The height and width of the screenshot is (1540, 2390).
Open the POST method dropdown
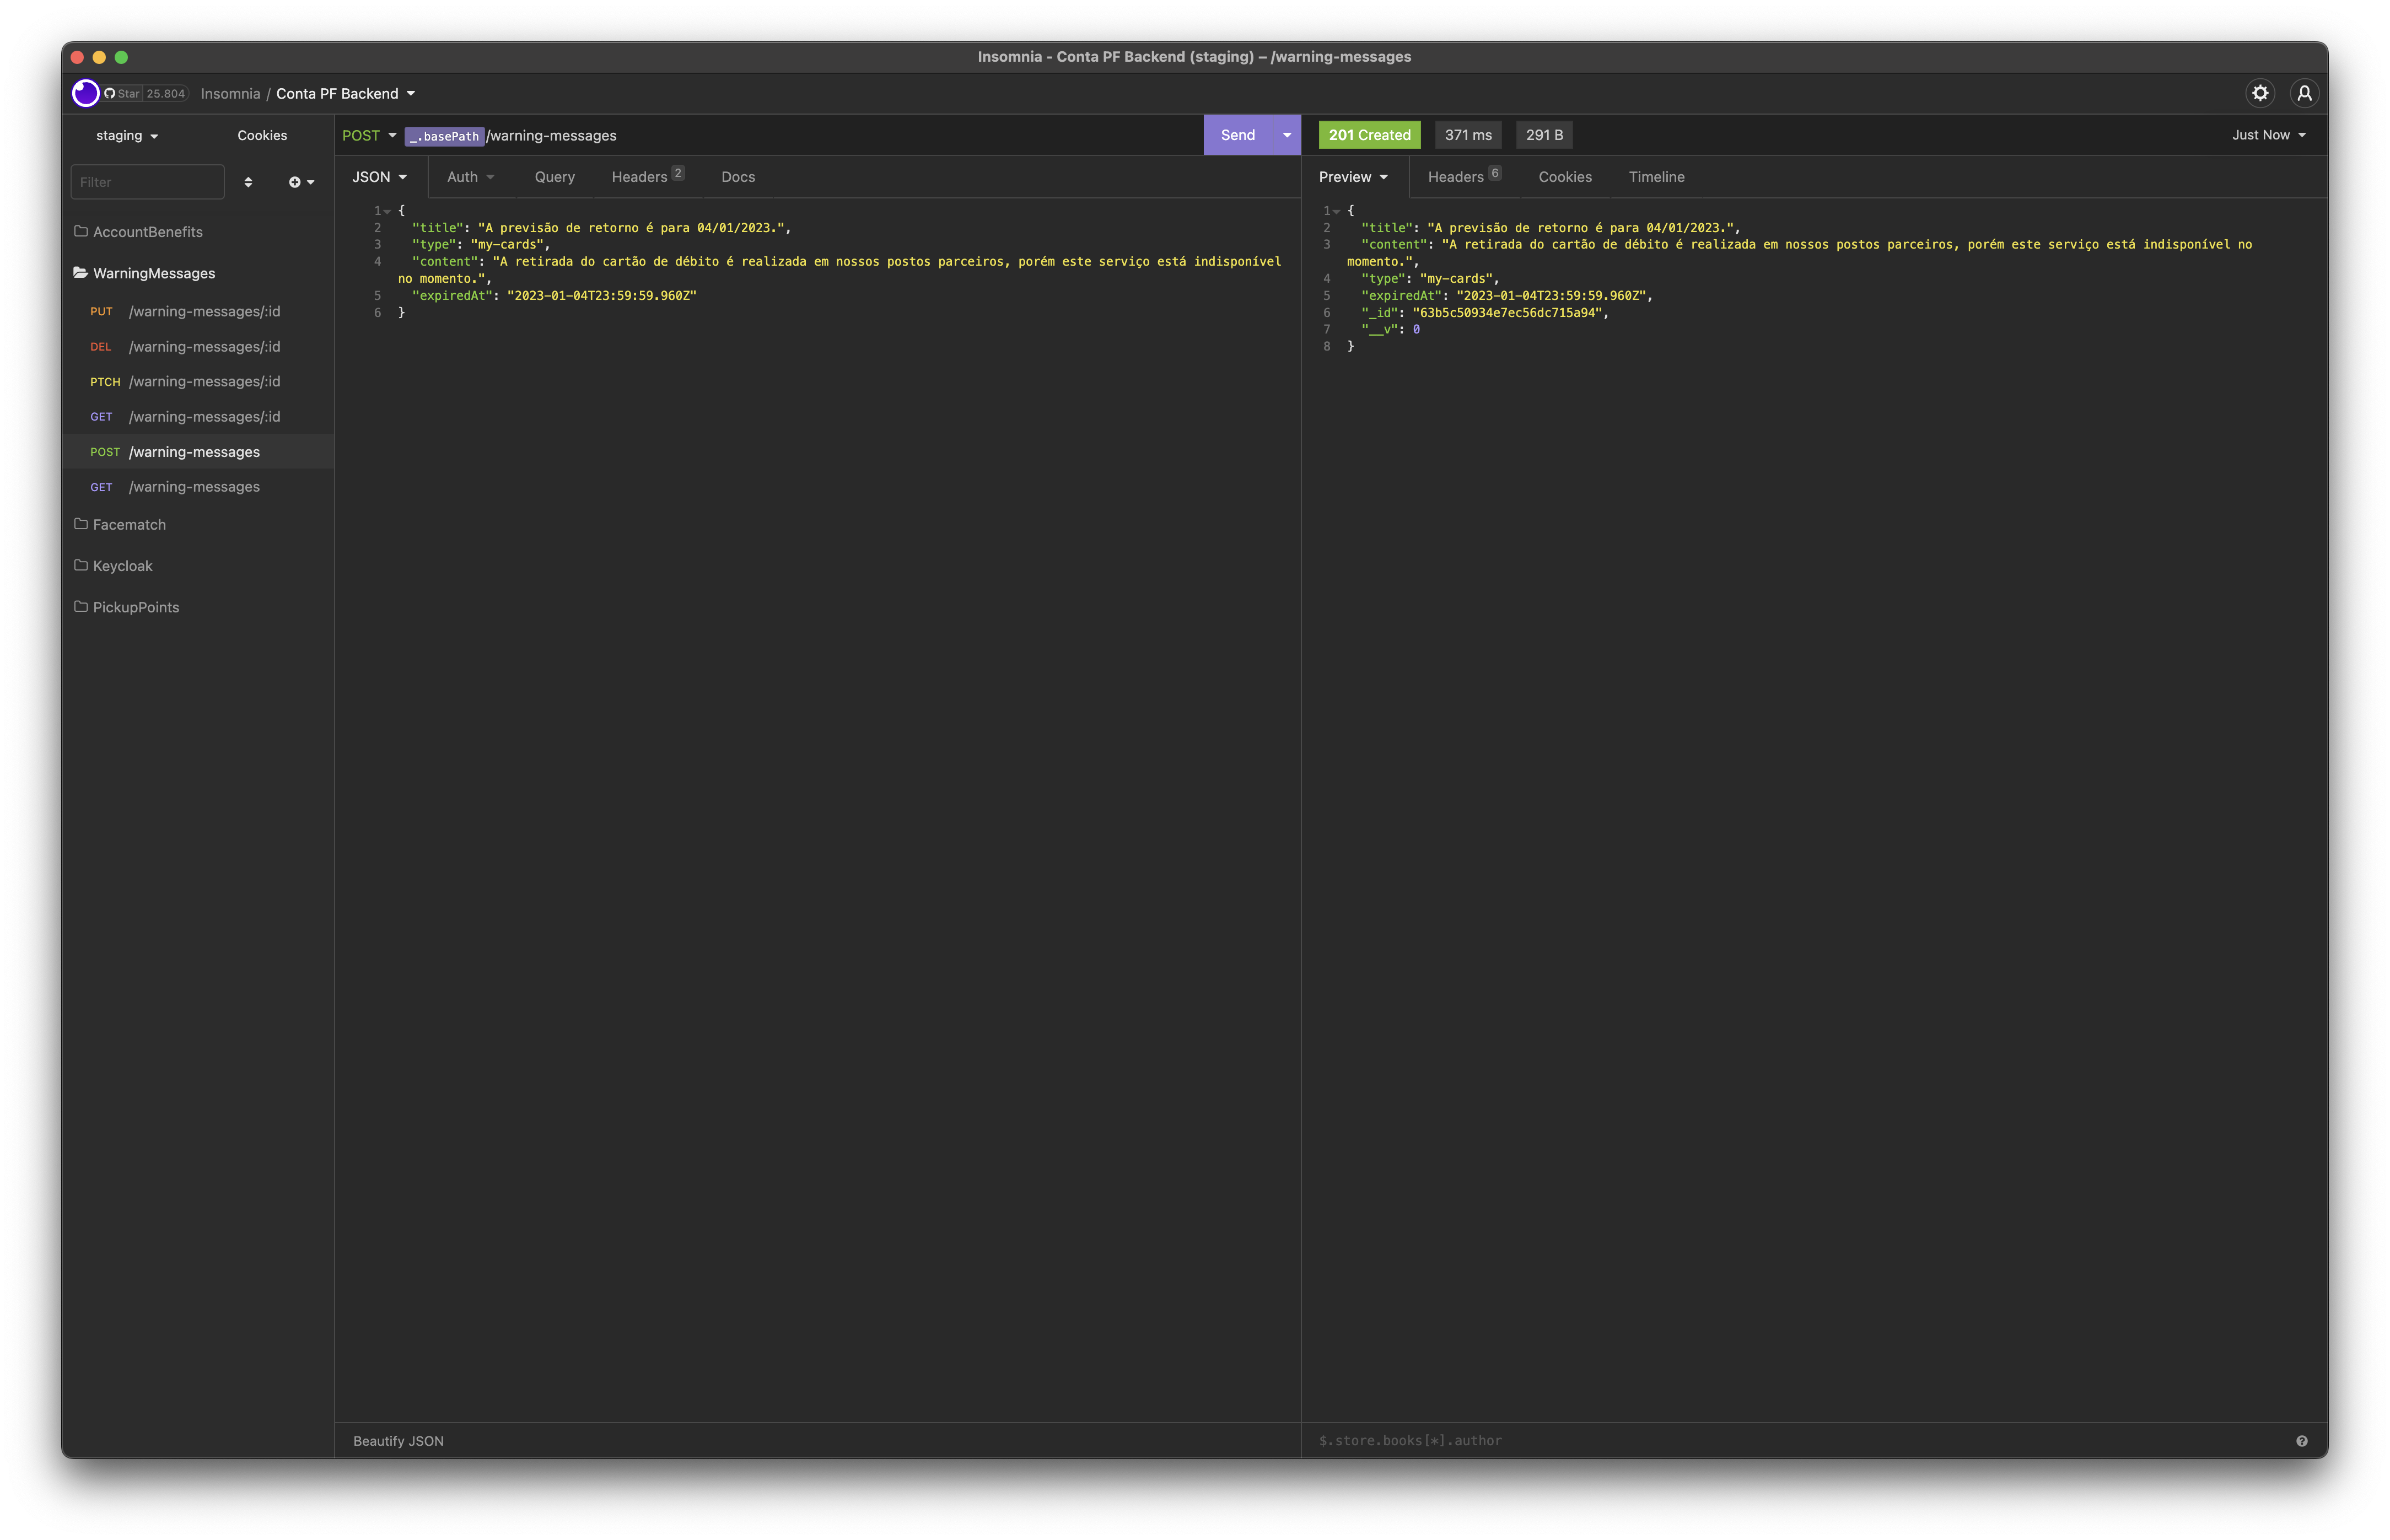pyautogui.click(x=369, y=135)
